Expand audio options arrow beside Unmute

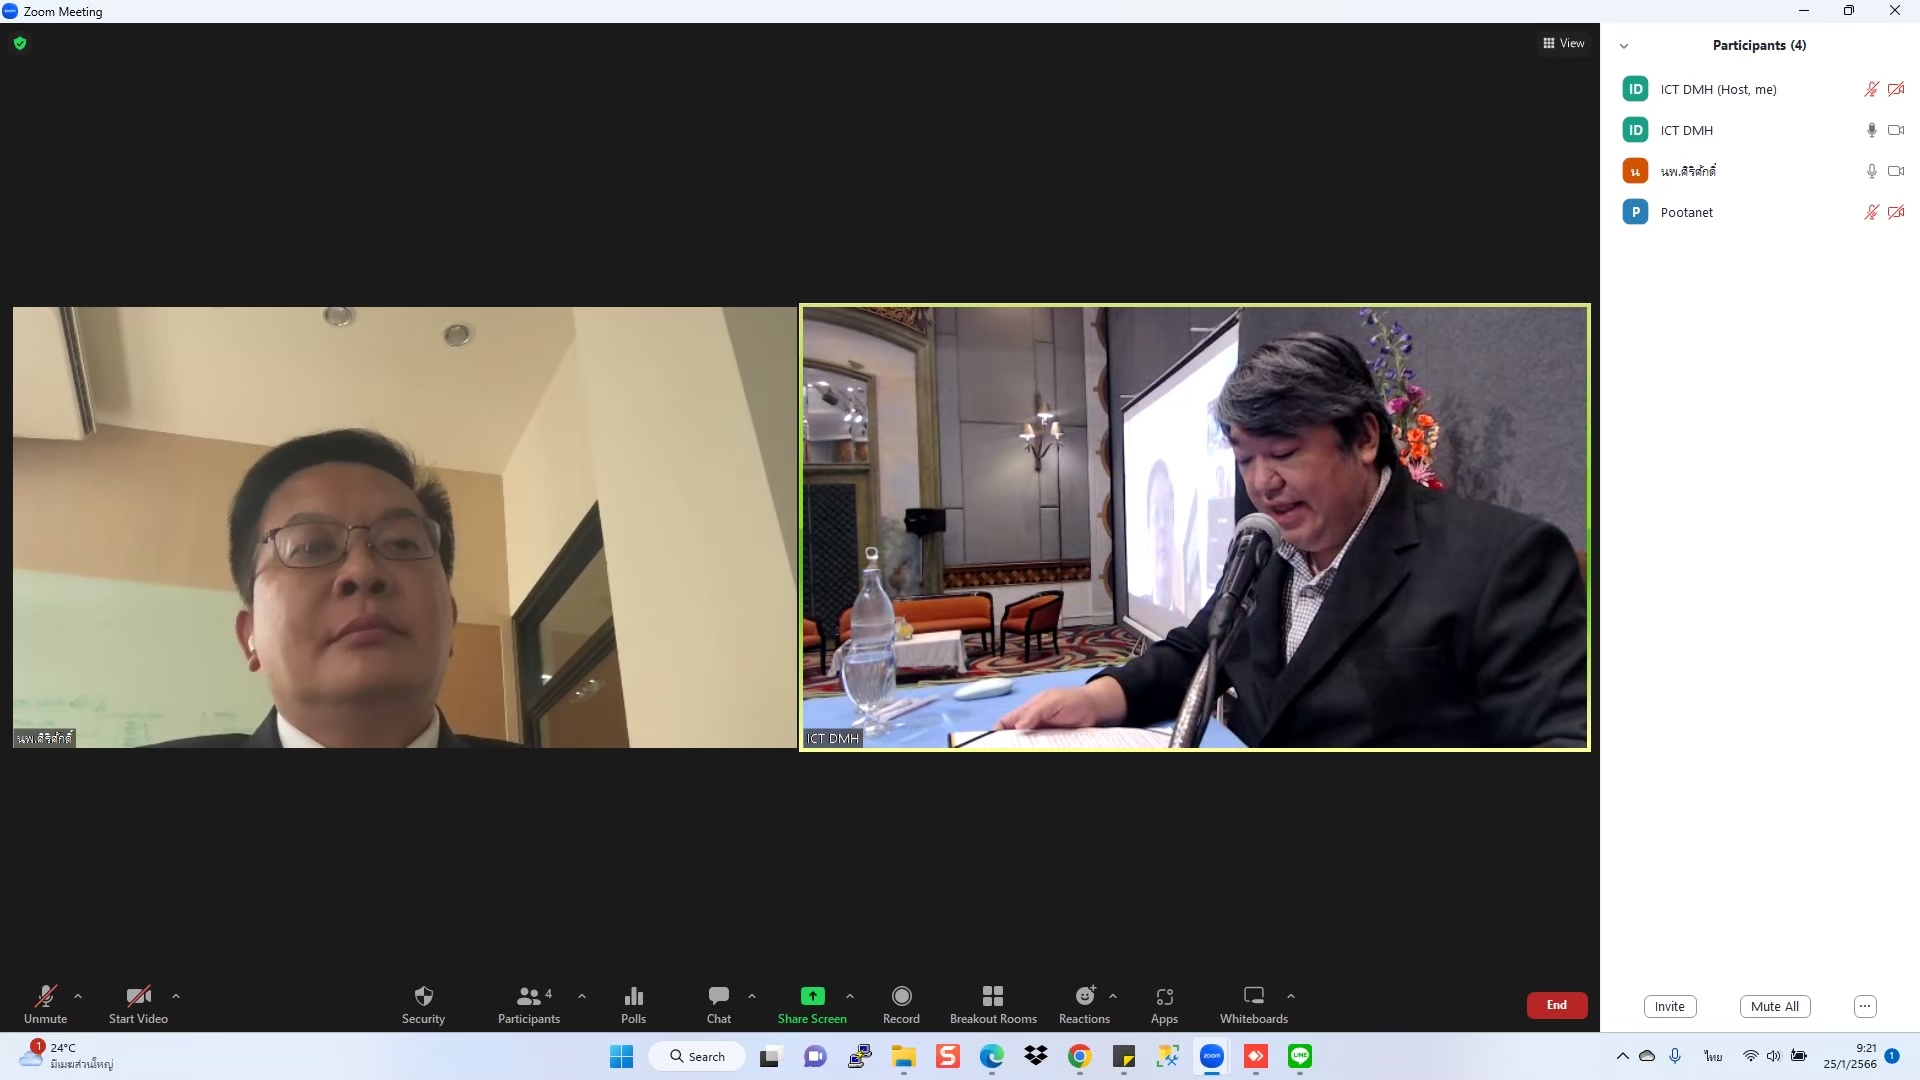[78, 996]
